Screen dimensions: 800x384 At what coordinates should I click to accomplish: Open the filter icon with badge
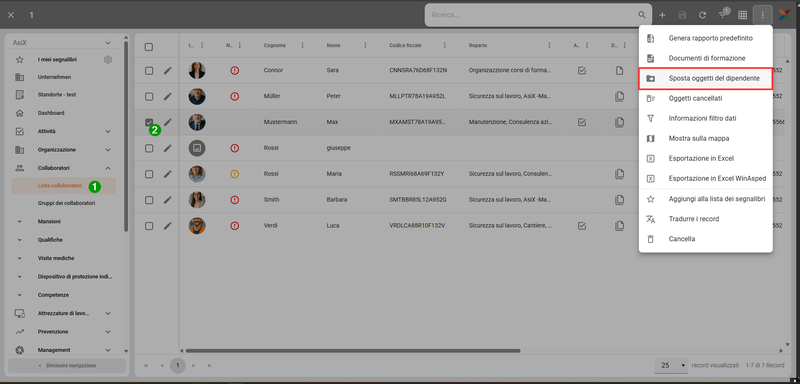pyautogui.click(x=723, y=14)
